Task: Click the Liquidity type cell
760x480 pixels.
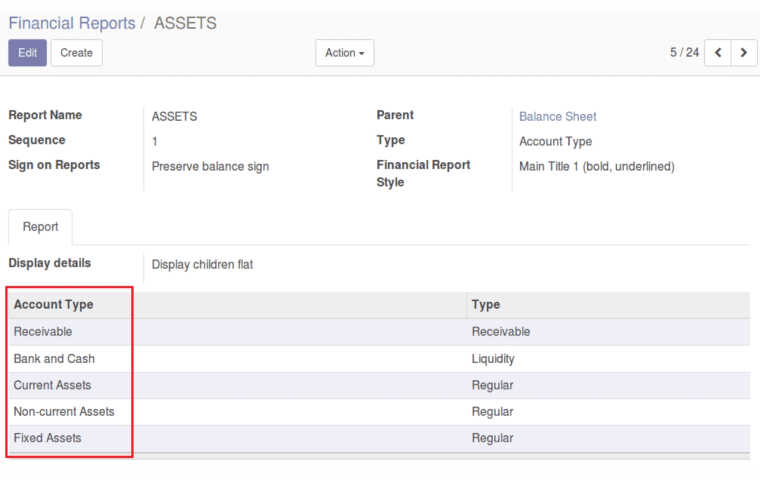Action: (x=493, y=359)
